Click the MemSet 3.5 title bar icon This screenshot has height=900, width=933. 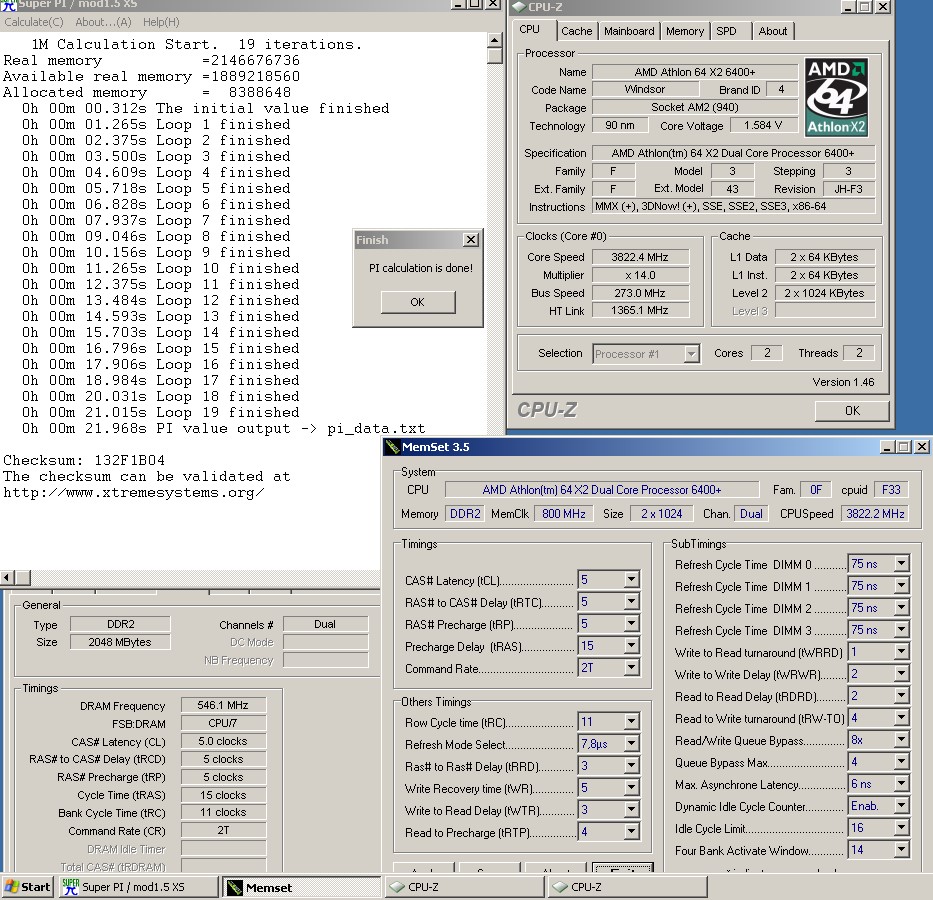point(392,447)
